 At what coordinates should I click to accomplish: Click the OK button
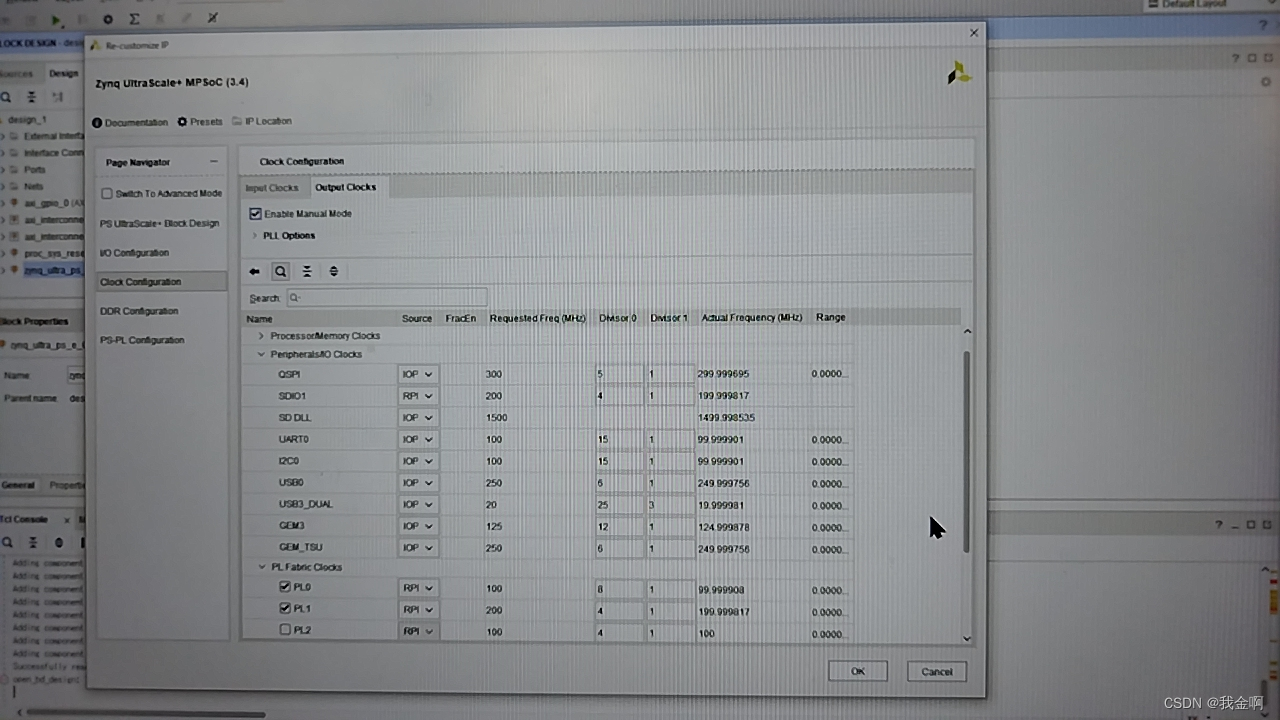[858, 671]
